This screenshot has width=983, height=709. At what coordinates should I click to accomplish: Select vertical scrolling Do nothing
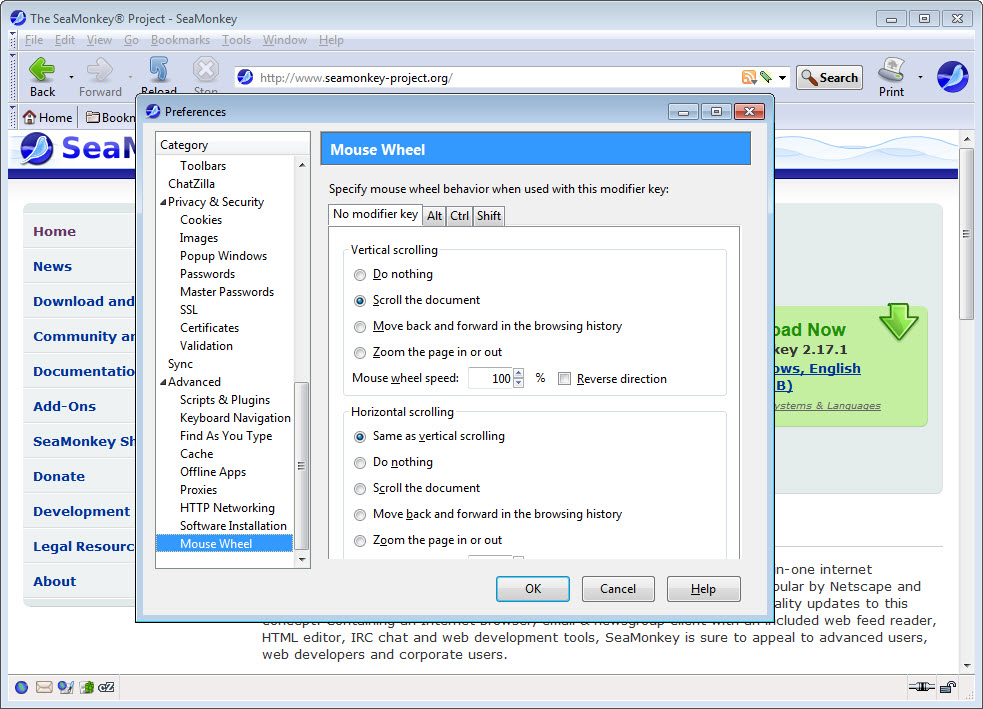tap(360, 275)
